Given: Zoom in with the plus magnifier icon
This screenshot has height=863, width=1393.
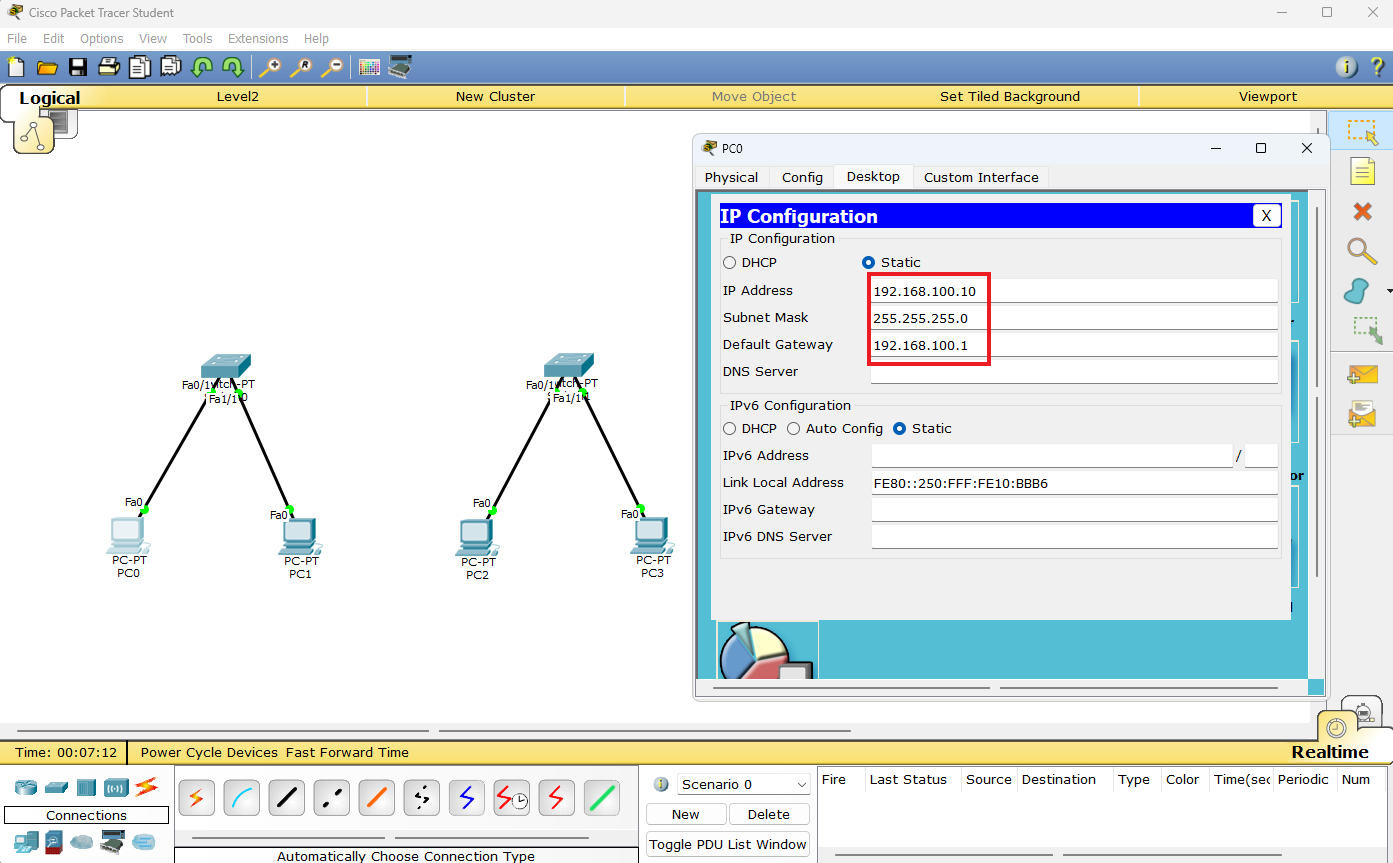Looking at the screenshot, I should point(270,68).
